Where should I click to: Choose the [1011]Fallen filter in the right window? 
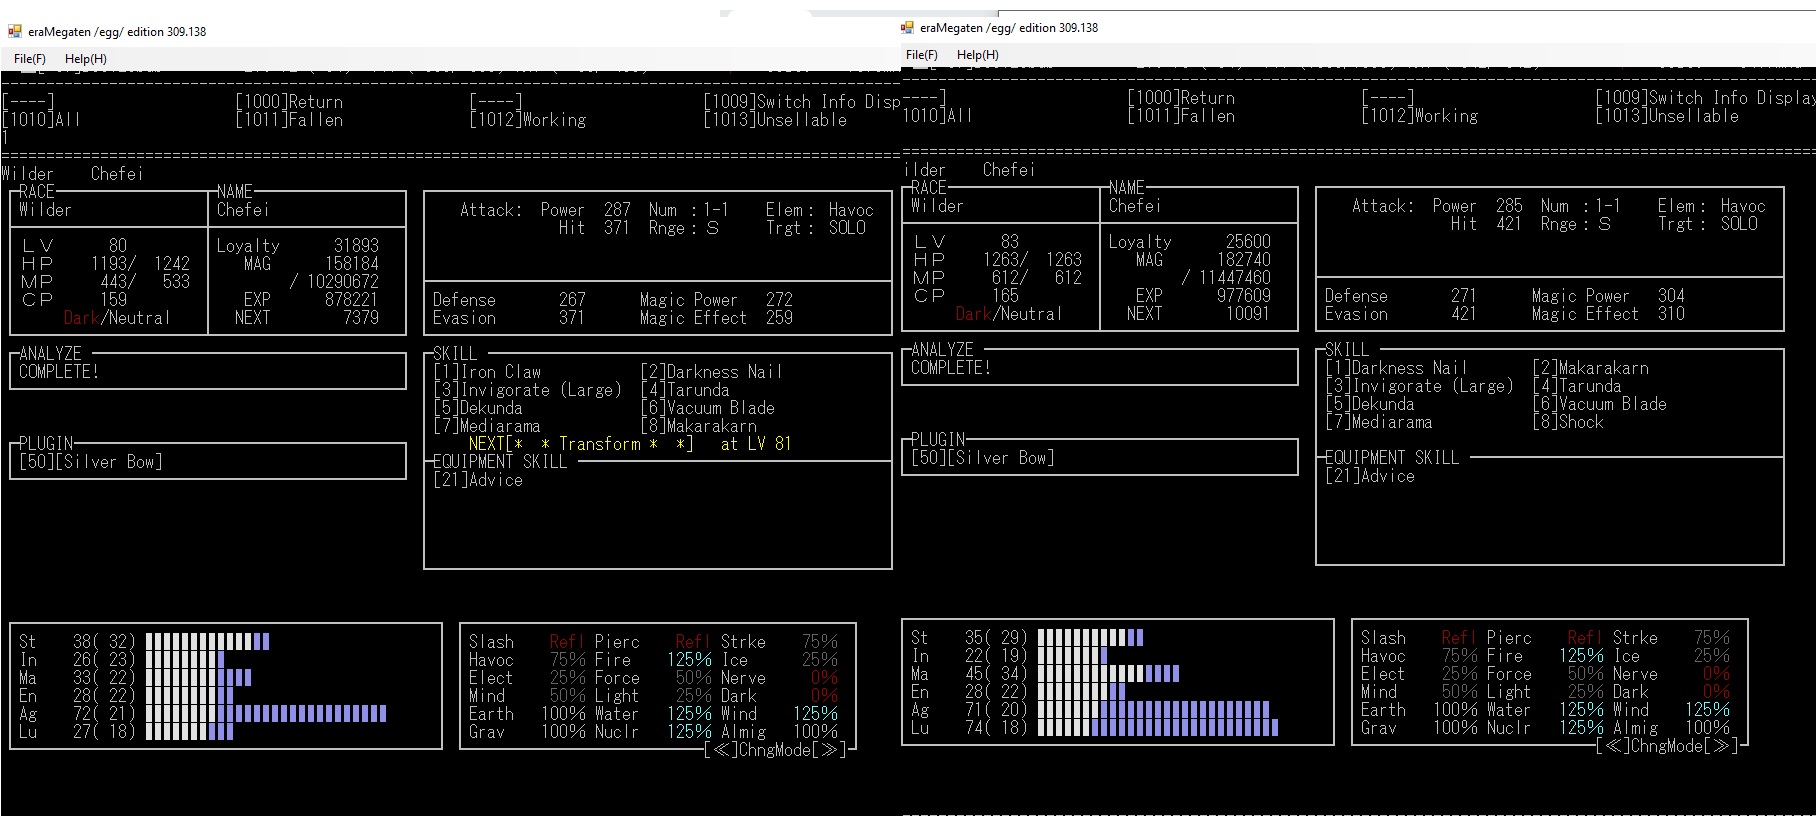[1181, 116]
